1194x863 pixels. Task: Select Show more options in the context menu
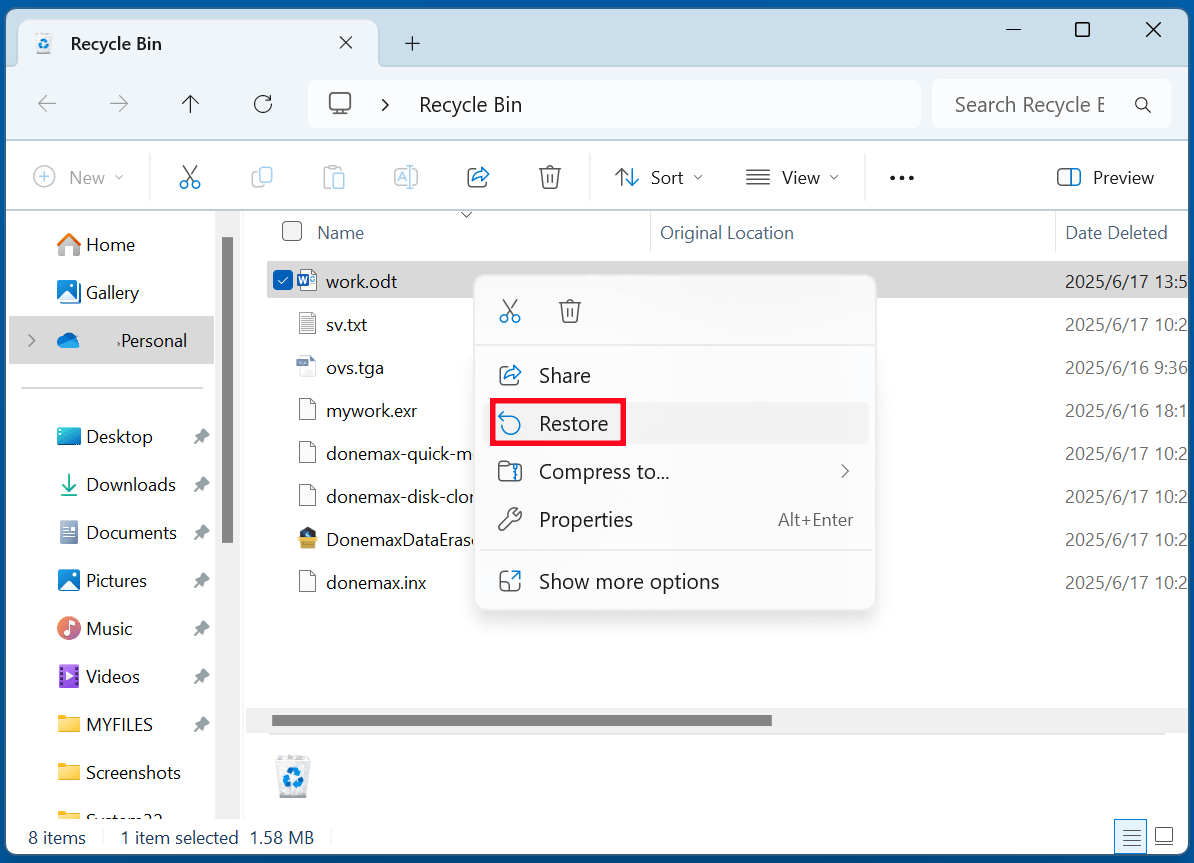pyautogui.click(x=630, y=581)
